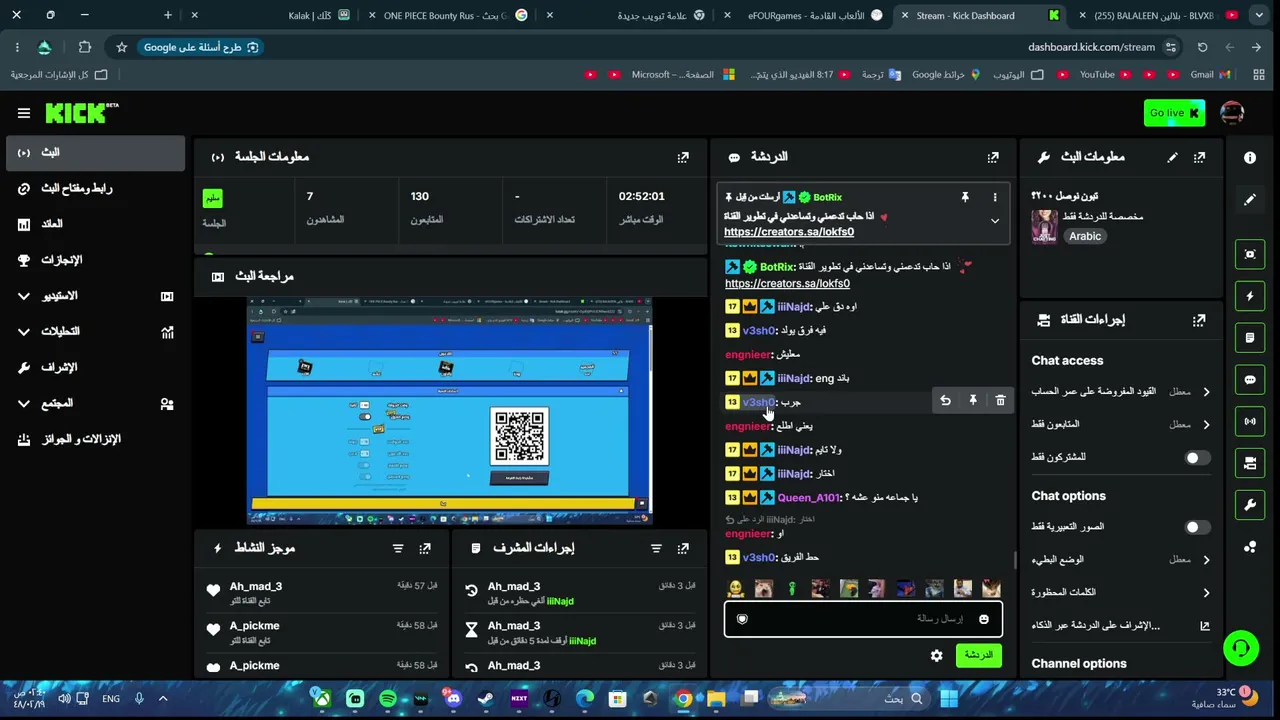Screen dimensions: 1280x720
Task: Open the emoji picker in message box
Action: click(984, 619)
